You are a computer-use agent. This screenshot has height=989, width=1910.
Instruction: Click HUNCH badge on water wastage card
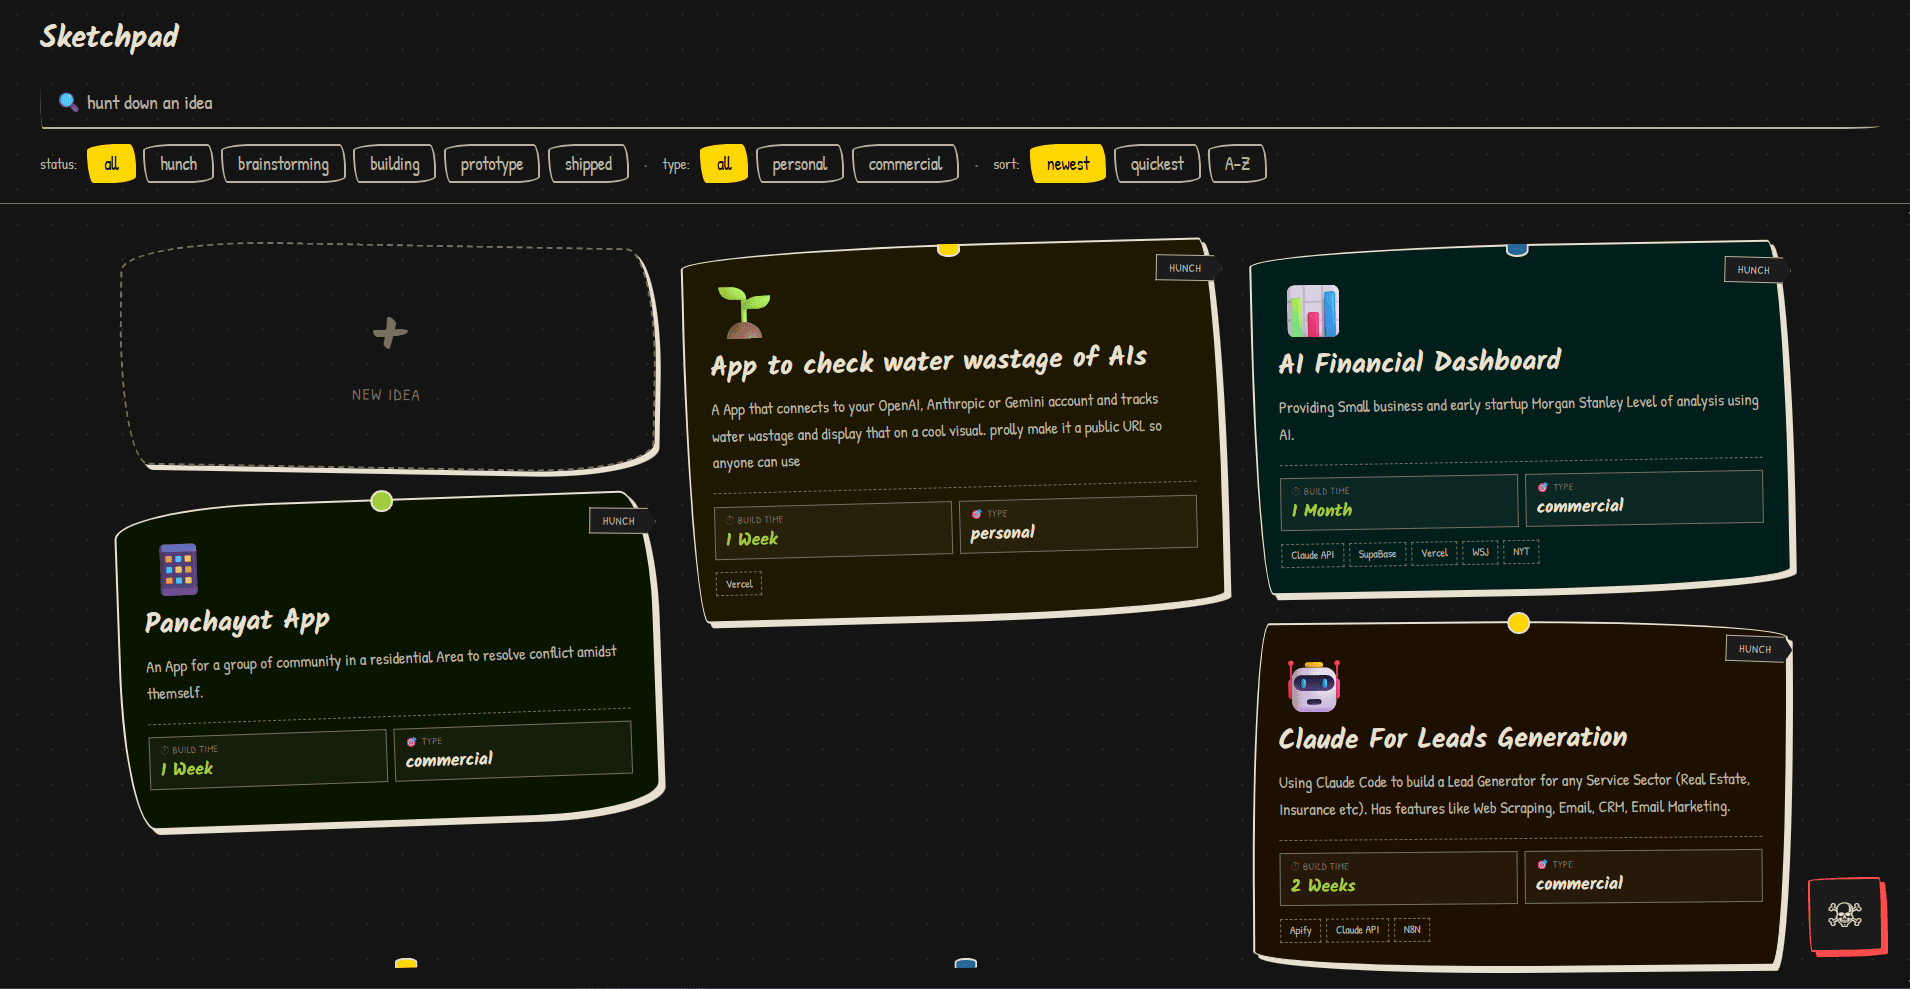(x=1185, y=268)
